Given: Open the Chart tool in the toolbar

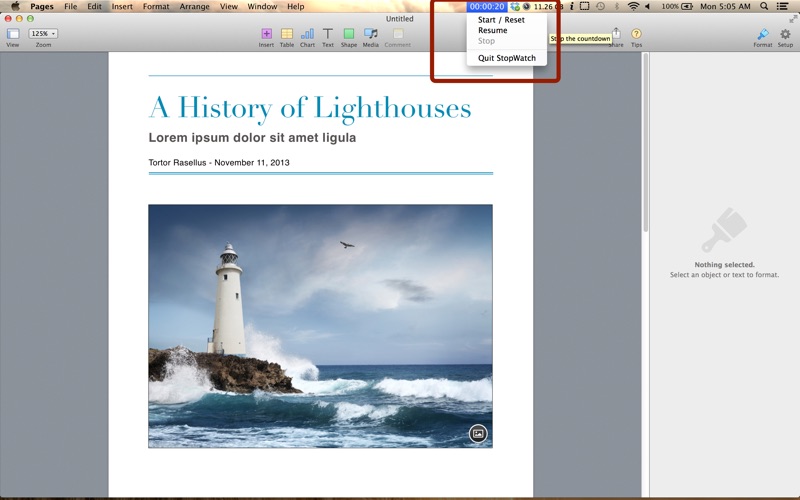Looking at the screenshot, I should [307, 34].
